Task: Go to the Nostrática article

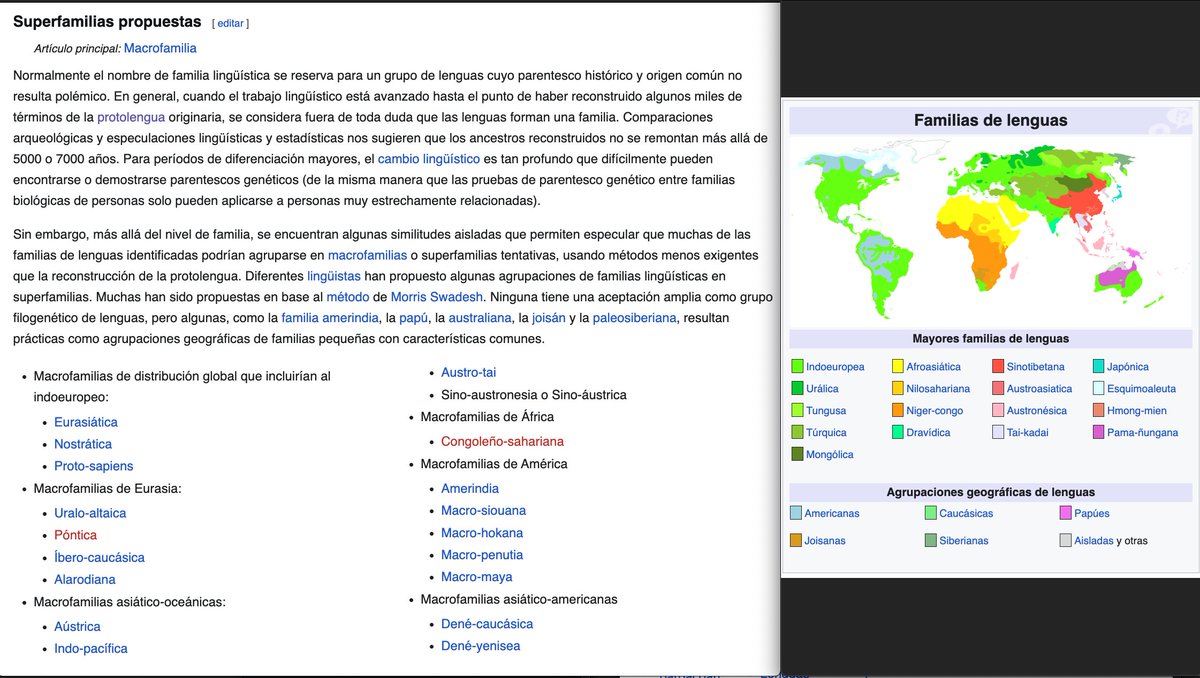Action: click(x=83, y=444)
